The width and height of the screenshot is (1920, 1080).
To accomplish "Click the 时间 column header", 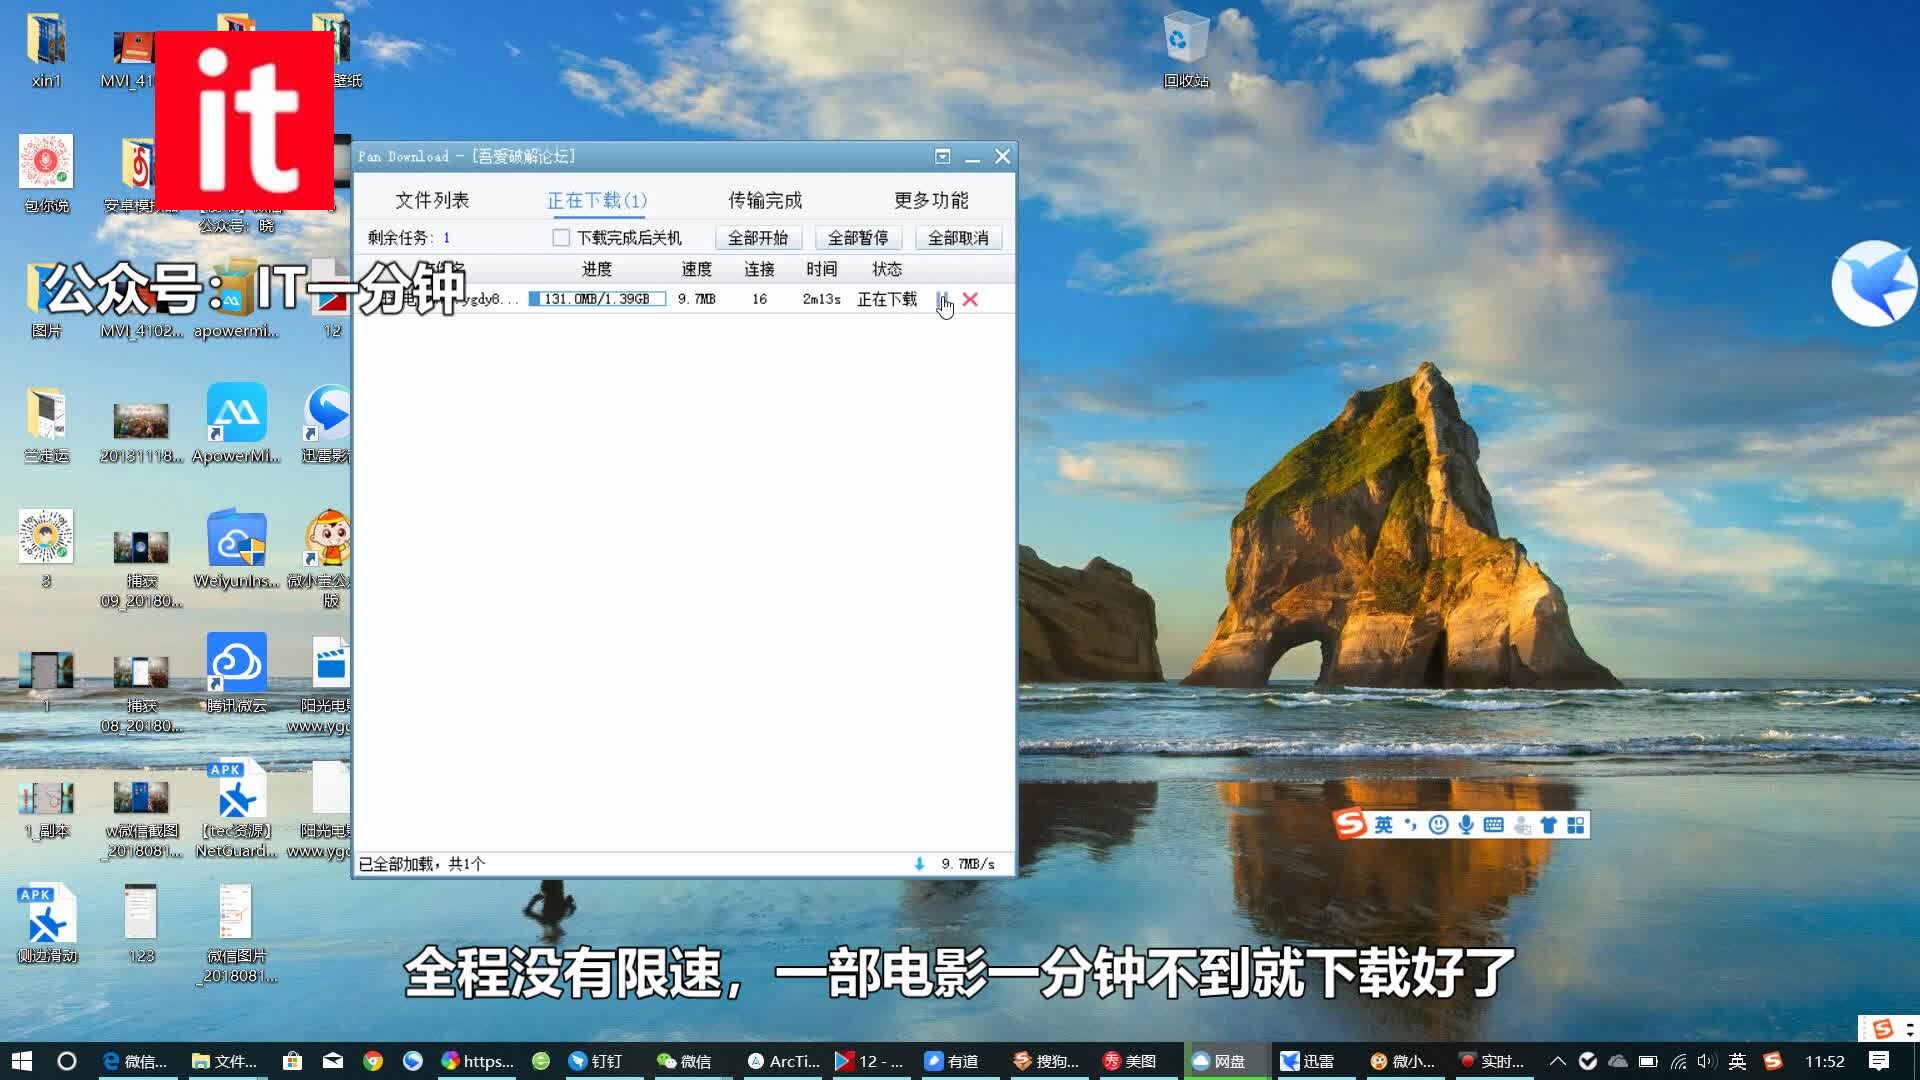I will pyautogui.click(x=821, y=269).
